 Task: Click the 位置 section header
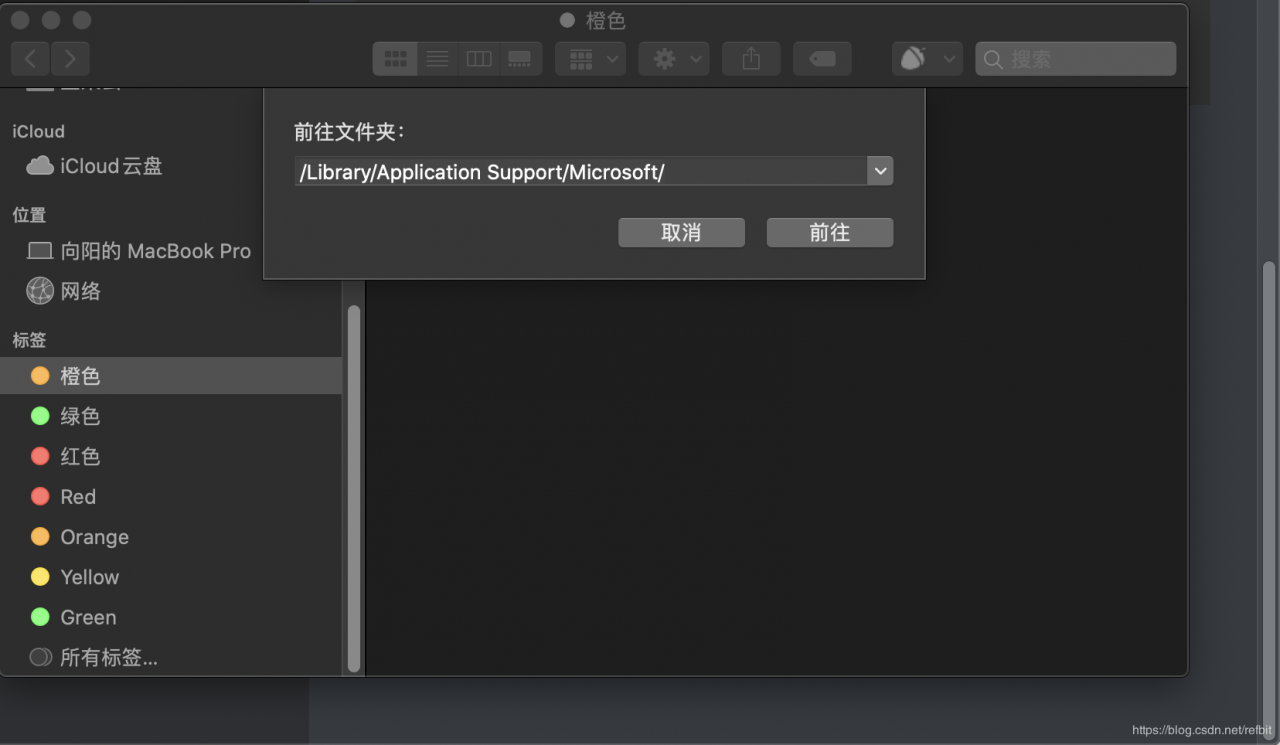[29, 215]
